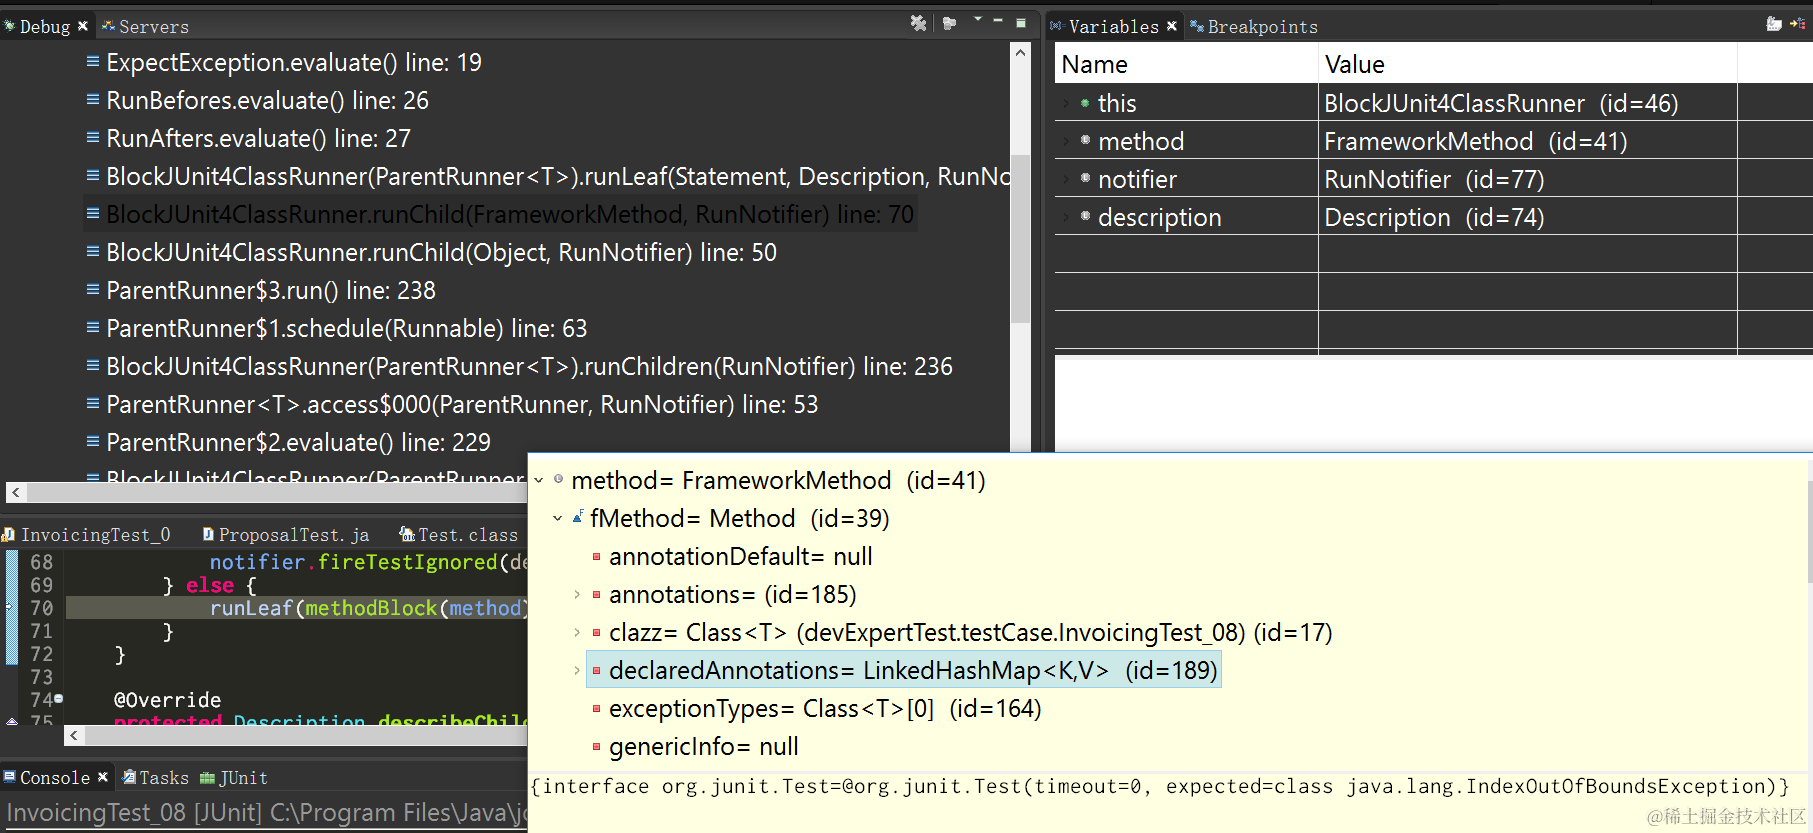
Task: Expand the 'method' variable in Variables table
Action: click(x=1066, y=141)
